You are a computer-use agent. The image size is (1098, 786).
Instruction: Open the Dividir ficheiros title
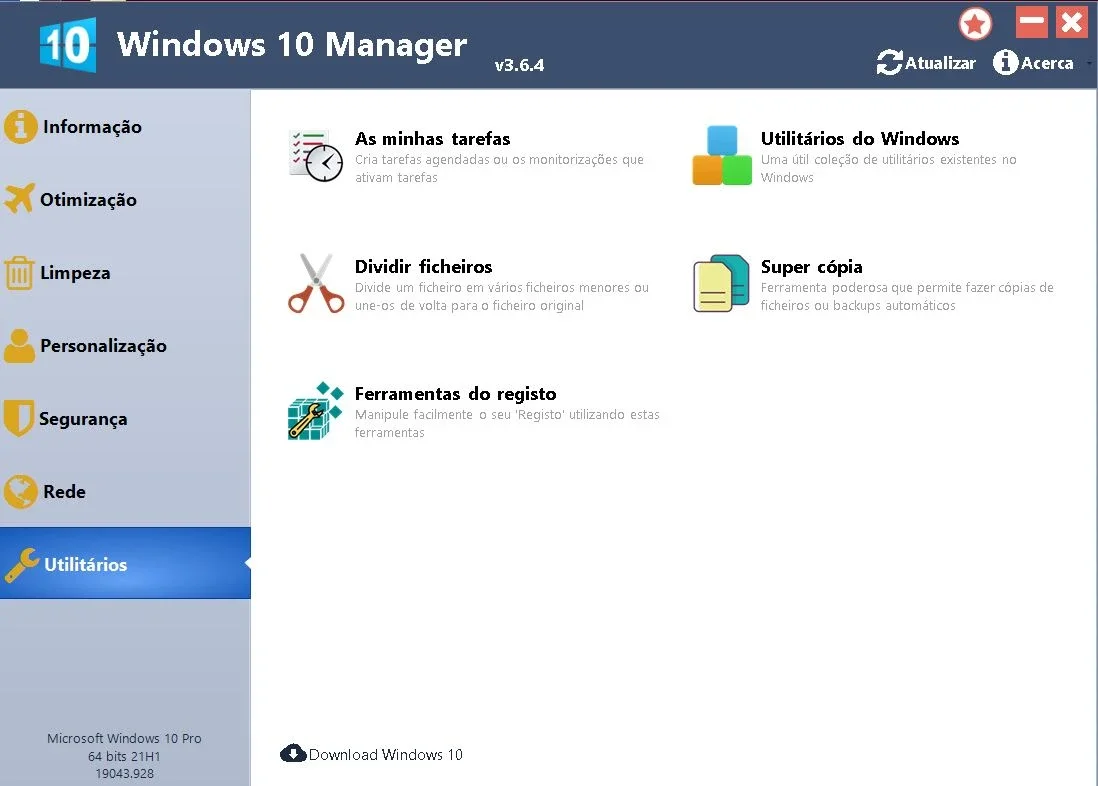pyautogui.click(x=423, y=266)
